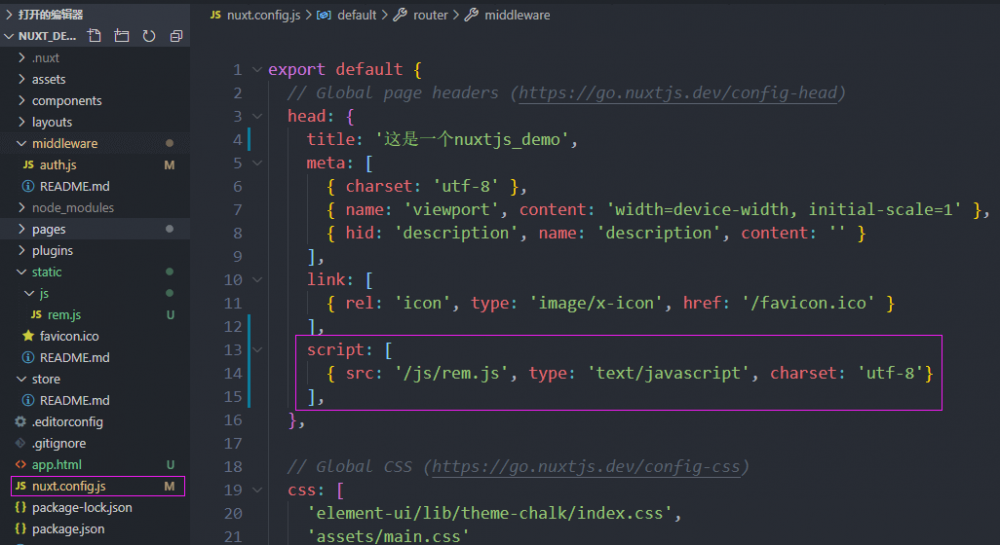Expand the .nuxt folder

point(22,57)
